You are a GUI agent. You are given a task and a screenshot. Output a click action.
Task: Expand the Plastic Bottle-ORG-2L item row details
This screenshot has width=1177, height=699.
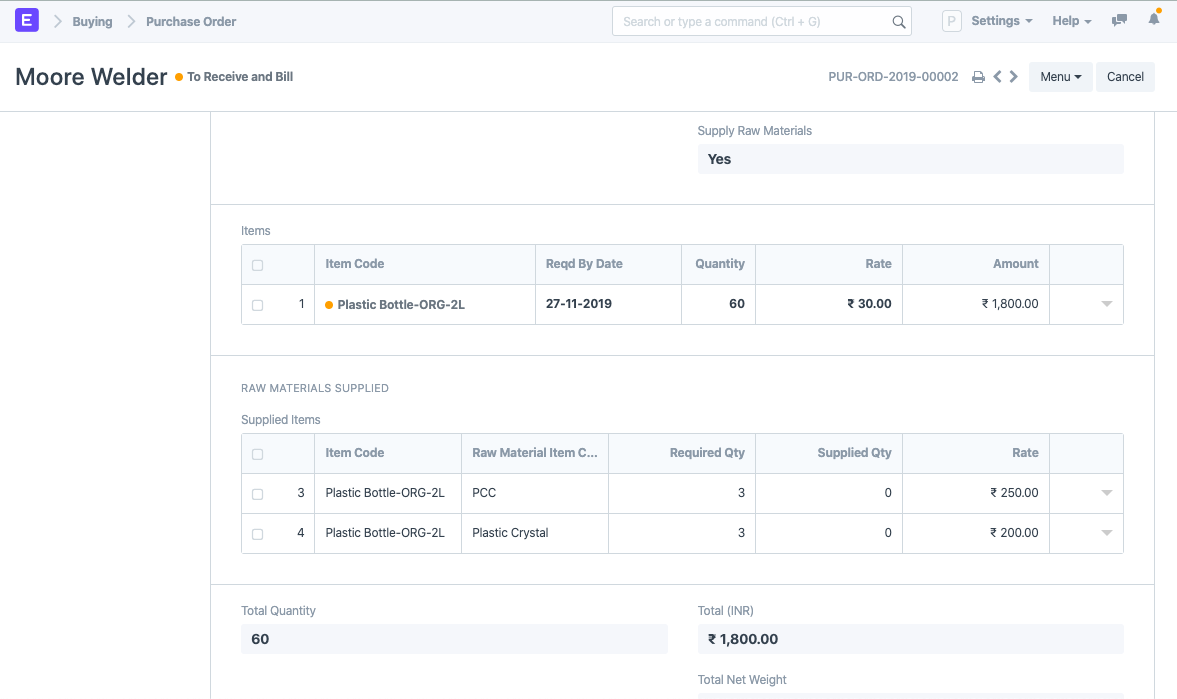(x=1106, y=304)
